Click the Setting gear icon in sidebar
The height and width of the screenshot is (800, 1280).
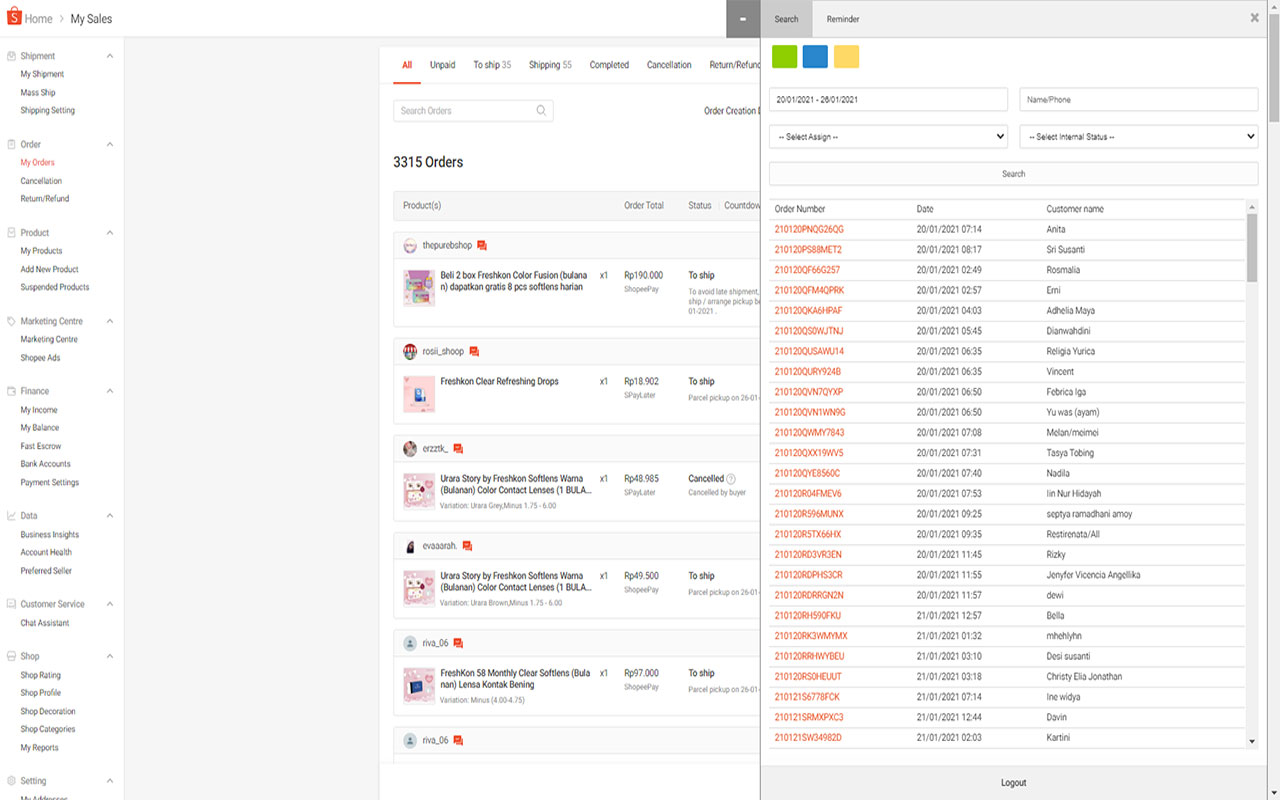(x=12, y=780)
